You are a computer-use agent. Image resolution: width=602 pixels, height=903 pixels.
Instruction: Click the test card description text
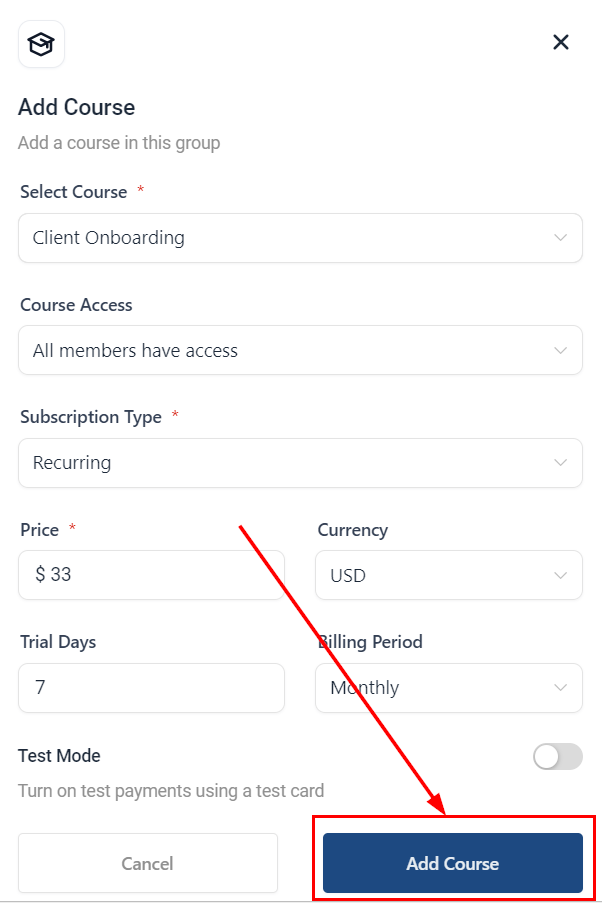171,791
